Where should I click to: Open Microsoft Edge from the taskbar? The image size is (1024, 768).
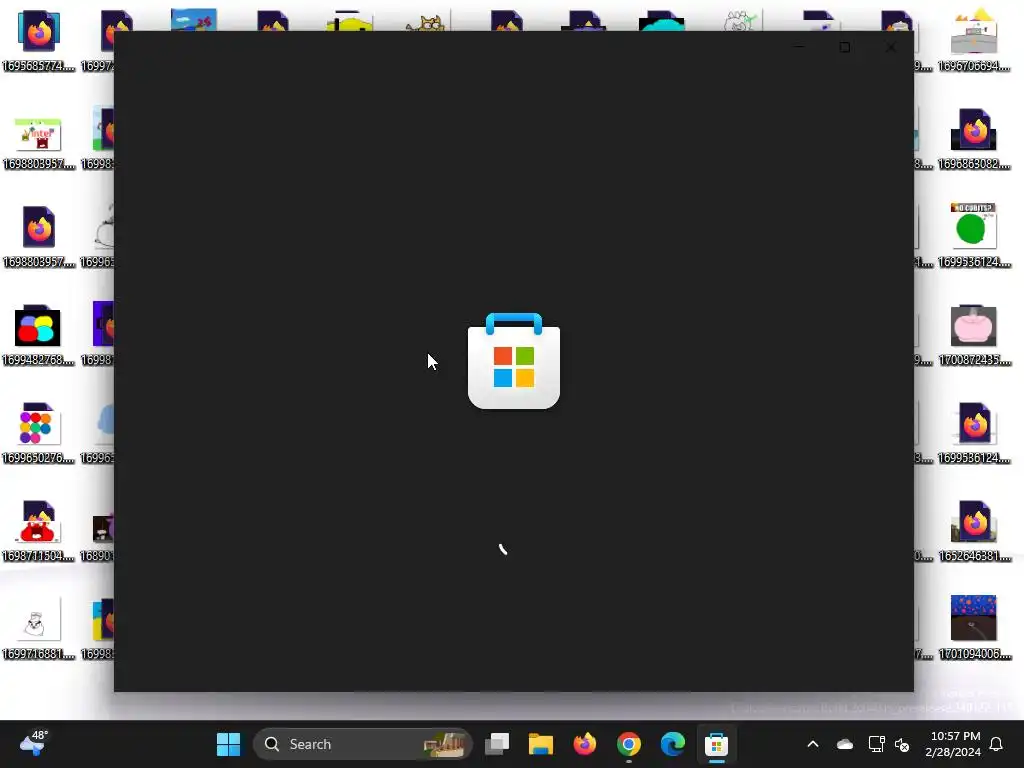click(x=672, y=744)
